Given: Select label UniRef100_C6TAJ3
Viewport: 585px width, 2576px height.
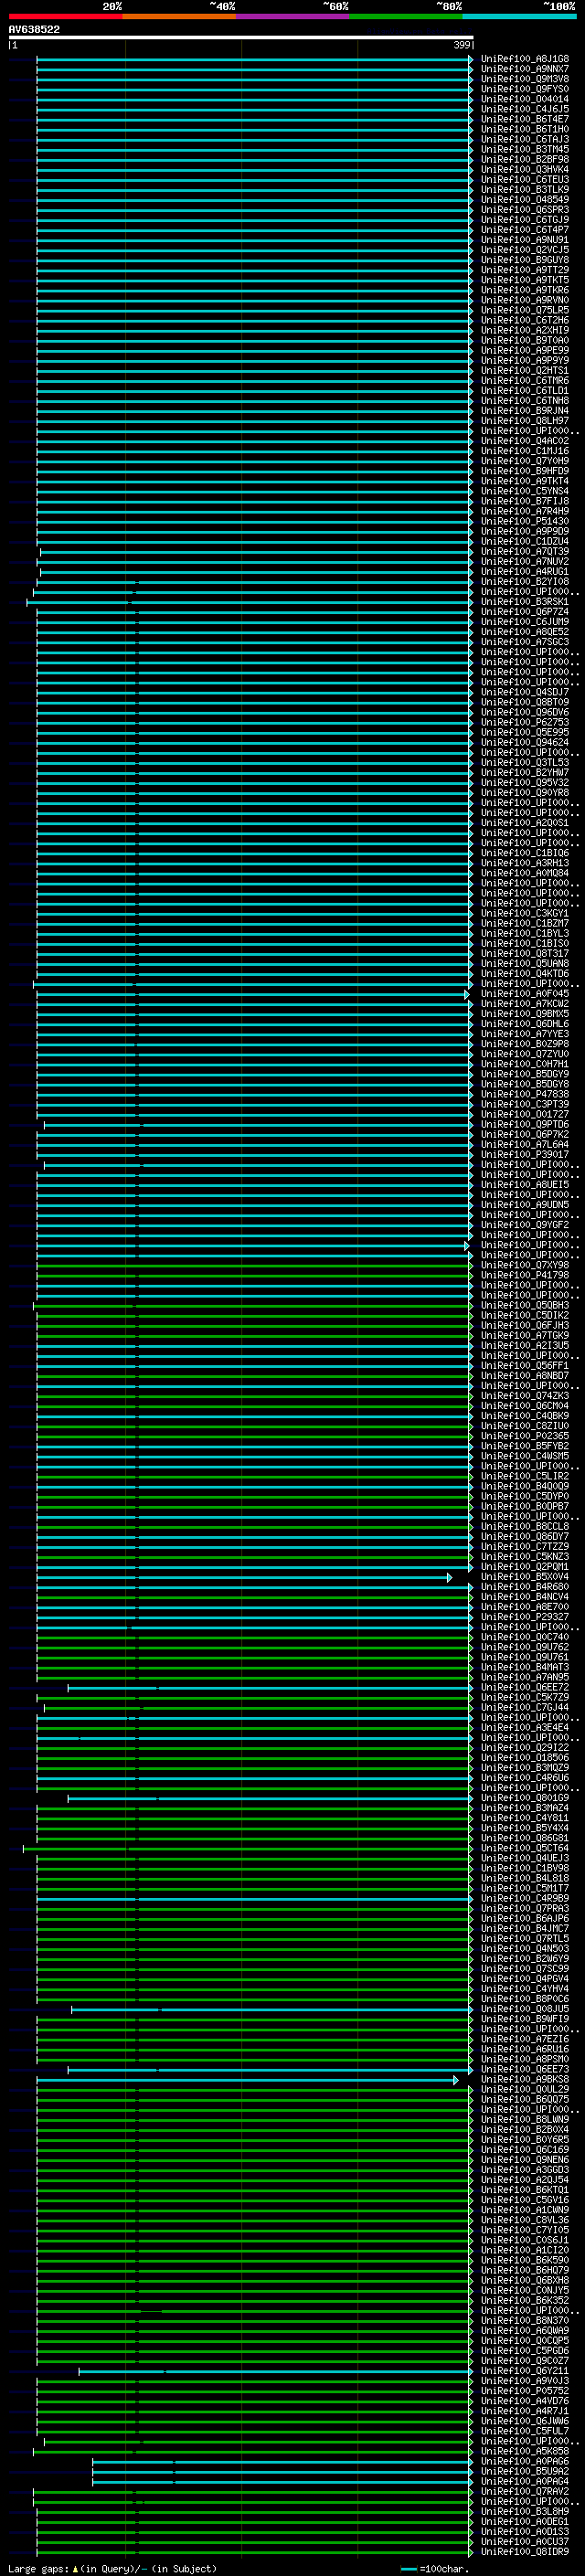Looking at the screenshot, I should coord(525,139).
